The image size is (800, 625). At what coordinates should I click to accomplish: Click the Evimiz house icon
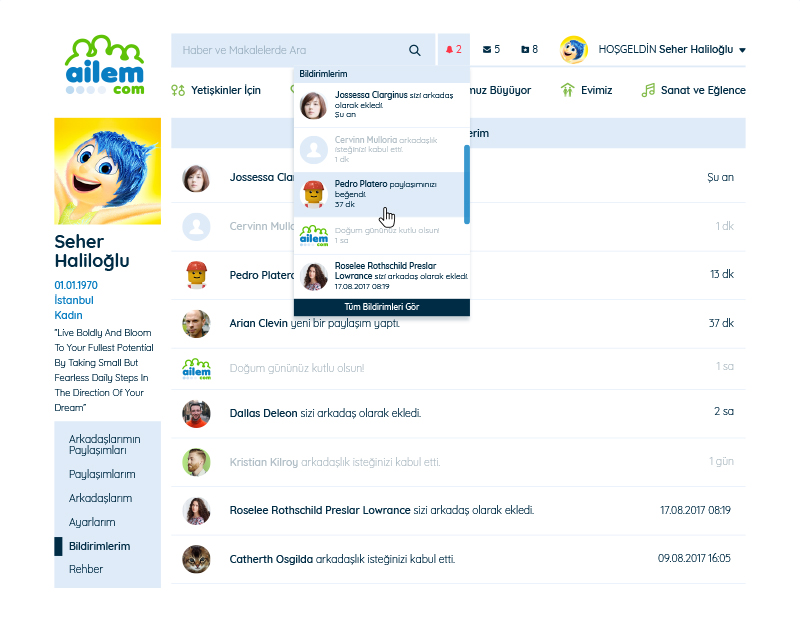(568, 90)
